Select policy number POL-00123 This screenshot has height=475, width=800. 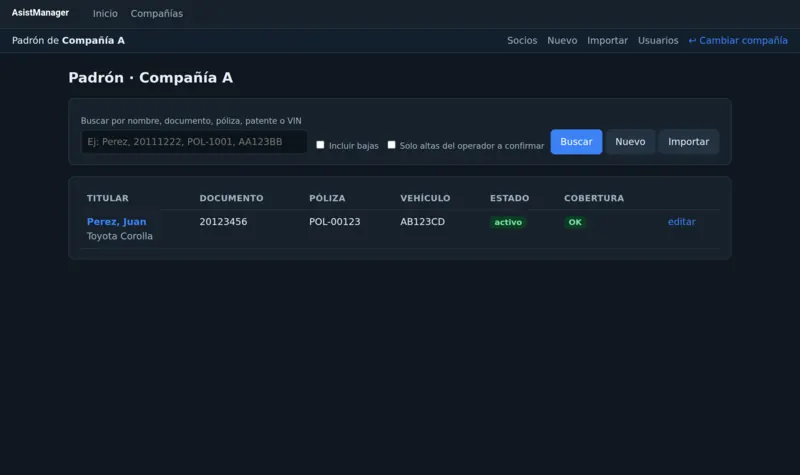point(335,221)
